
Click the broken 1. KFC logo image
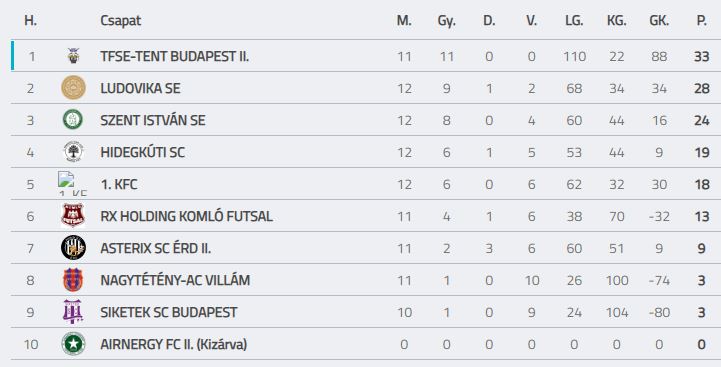click(72, 184)
